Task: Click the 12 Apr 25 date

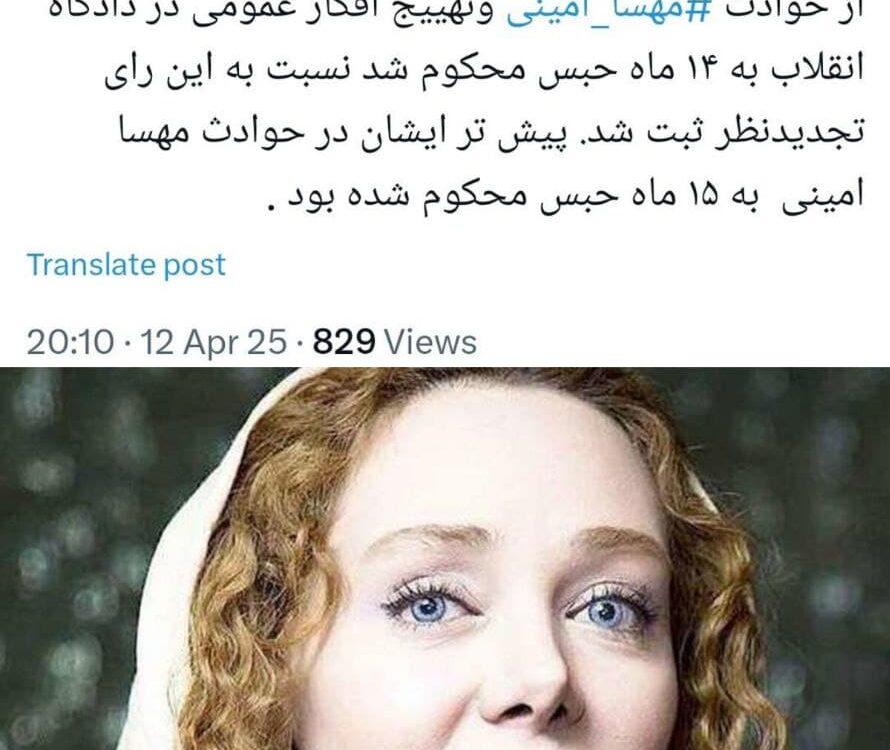Action: [x=213, y=342]
